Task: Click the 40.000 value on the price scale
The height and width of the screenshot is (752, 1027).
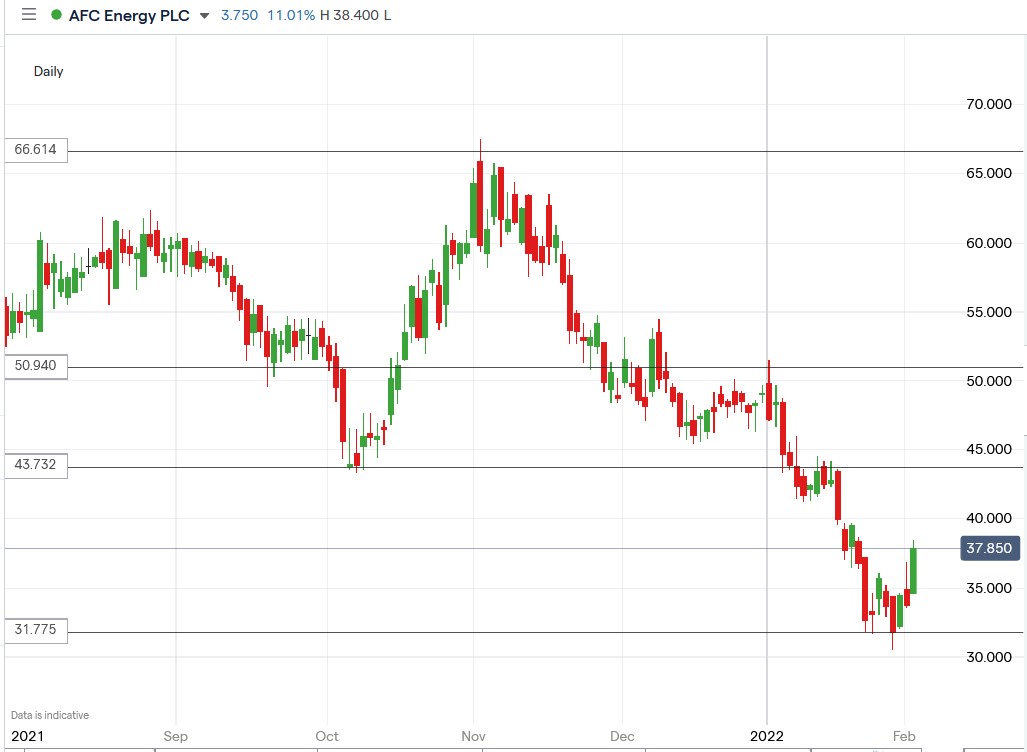Action: (x=989, y=518)
